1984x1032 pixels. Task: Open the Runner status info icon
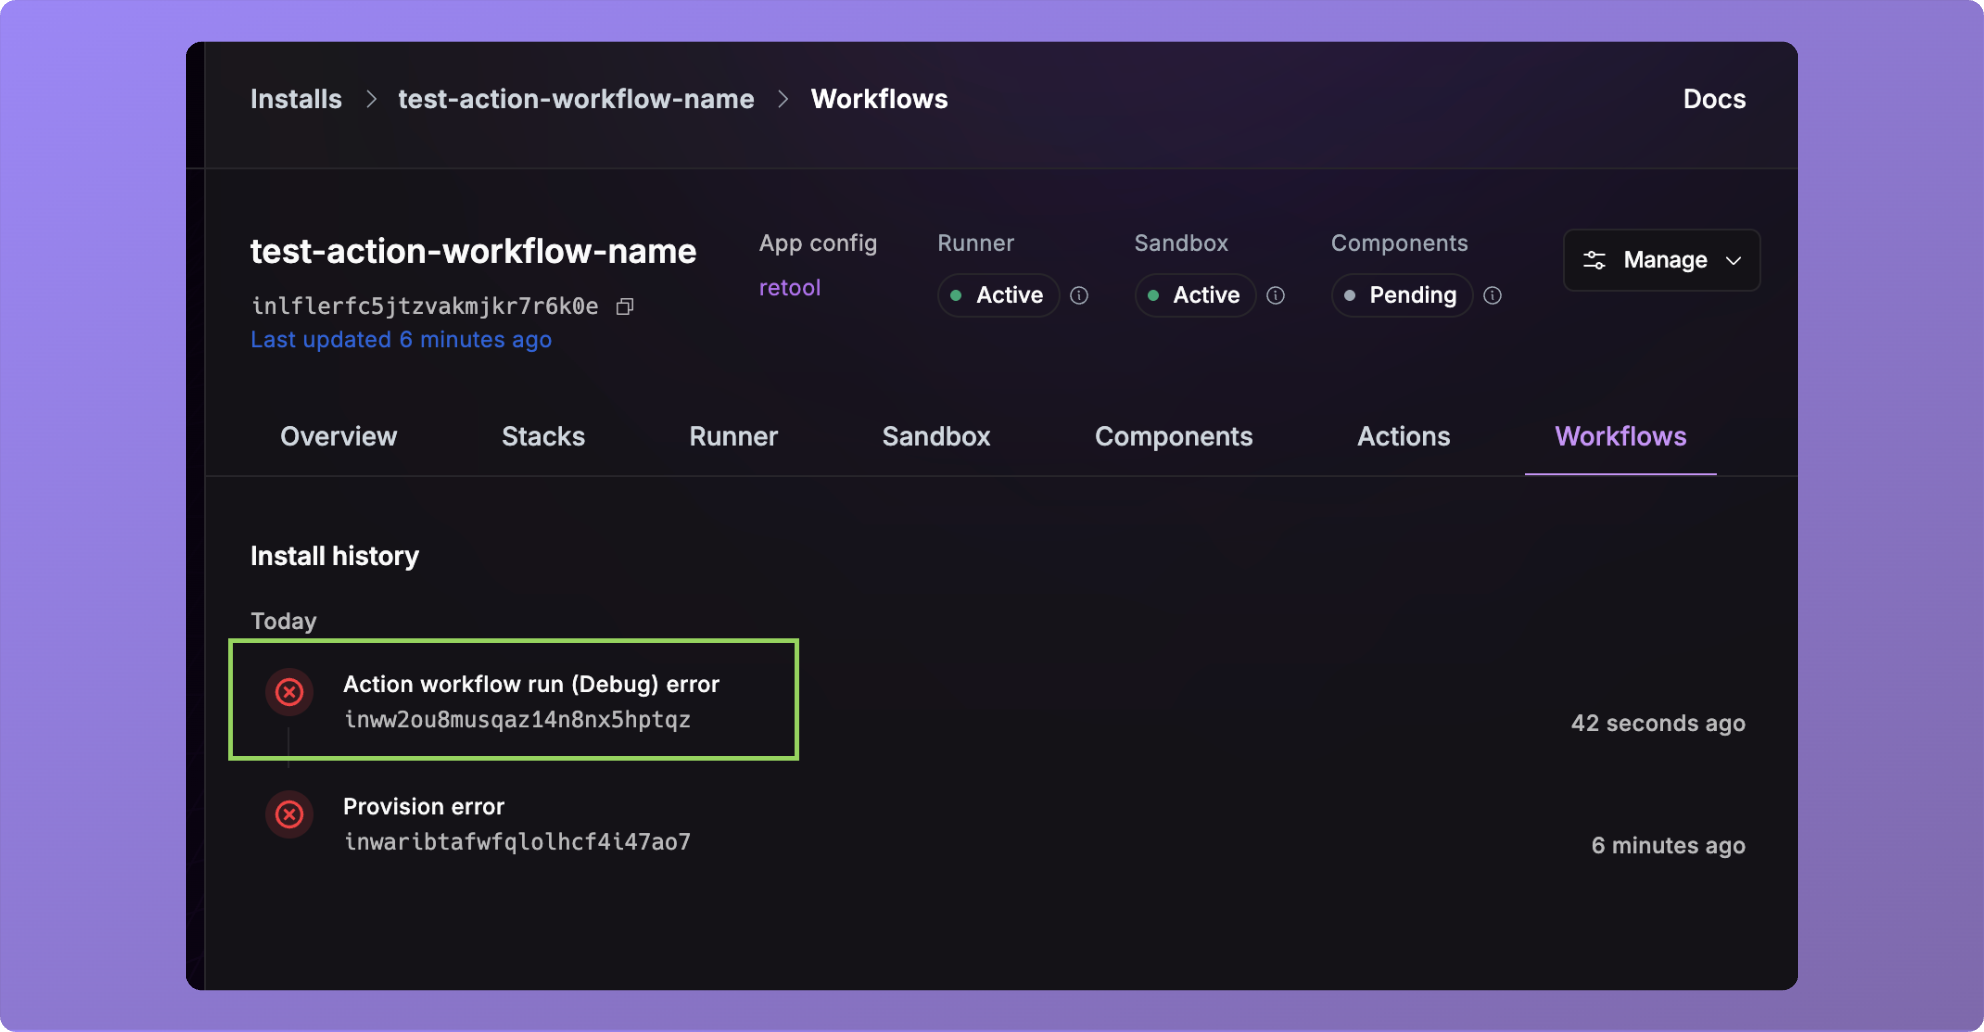[1079, 295]
